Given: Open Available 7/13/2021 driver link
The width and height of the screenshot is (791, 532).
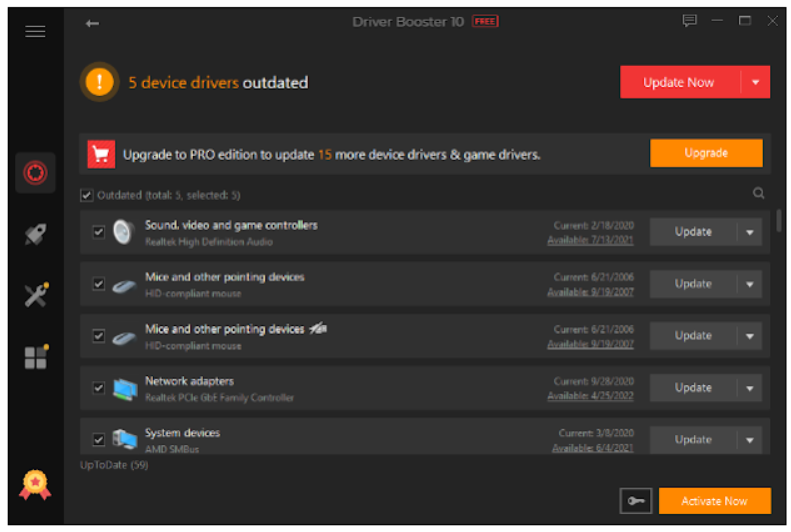Looking at the screenshot, I should coord(590,241).
